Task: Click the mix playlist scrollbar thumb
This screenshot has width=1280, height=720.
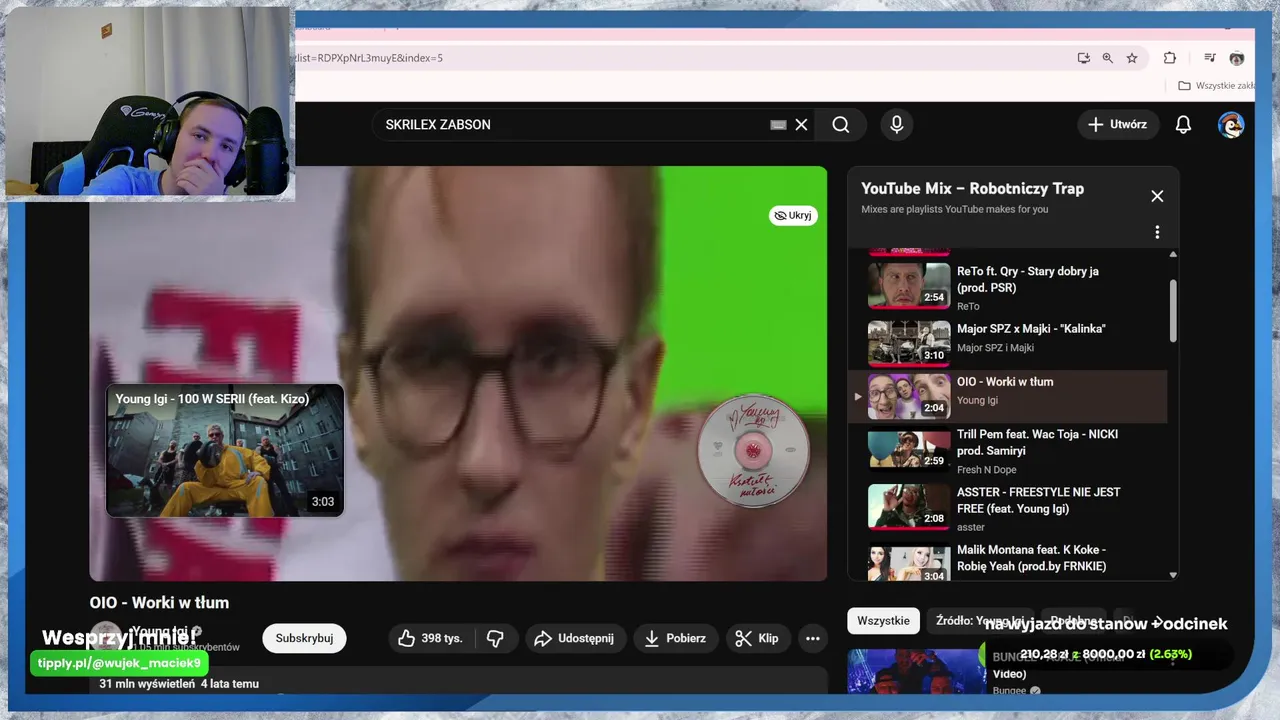Action: pos(1173,310)
